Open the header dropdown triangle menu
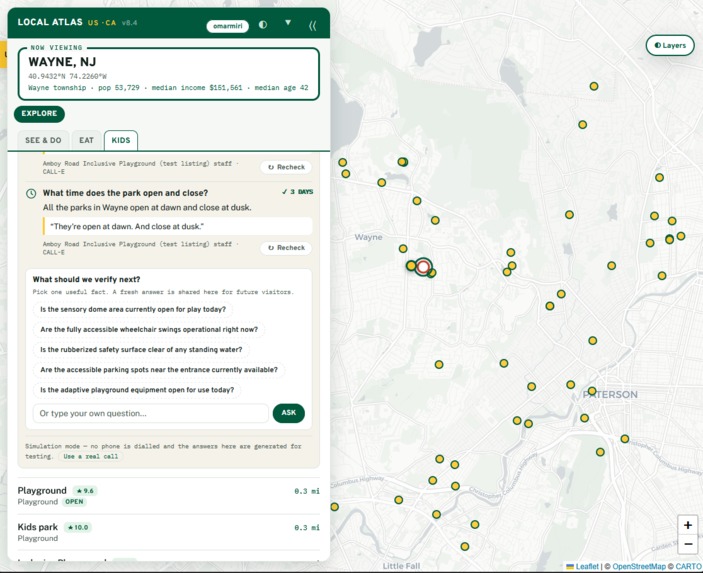 point(288,23)
